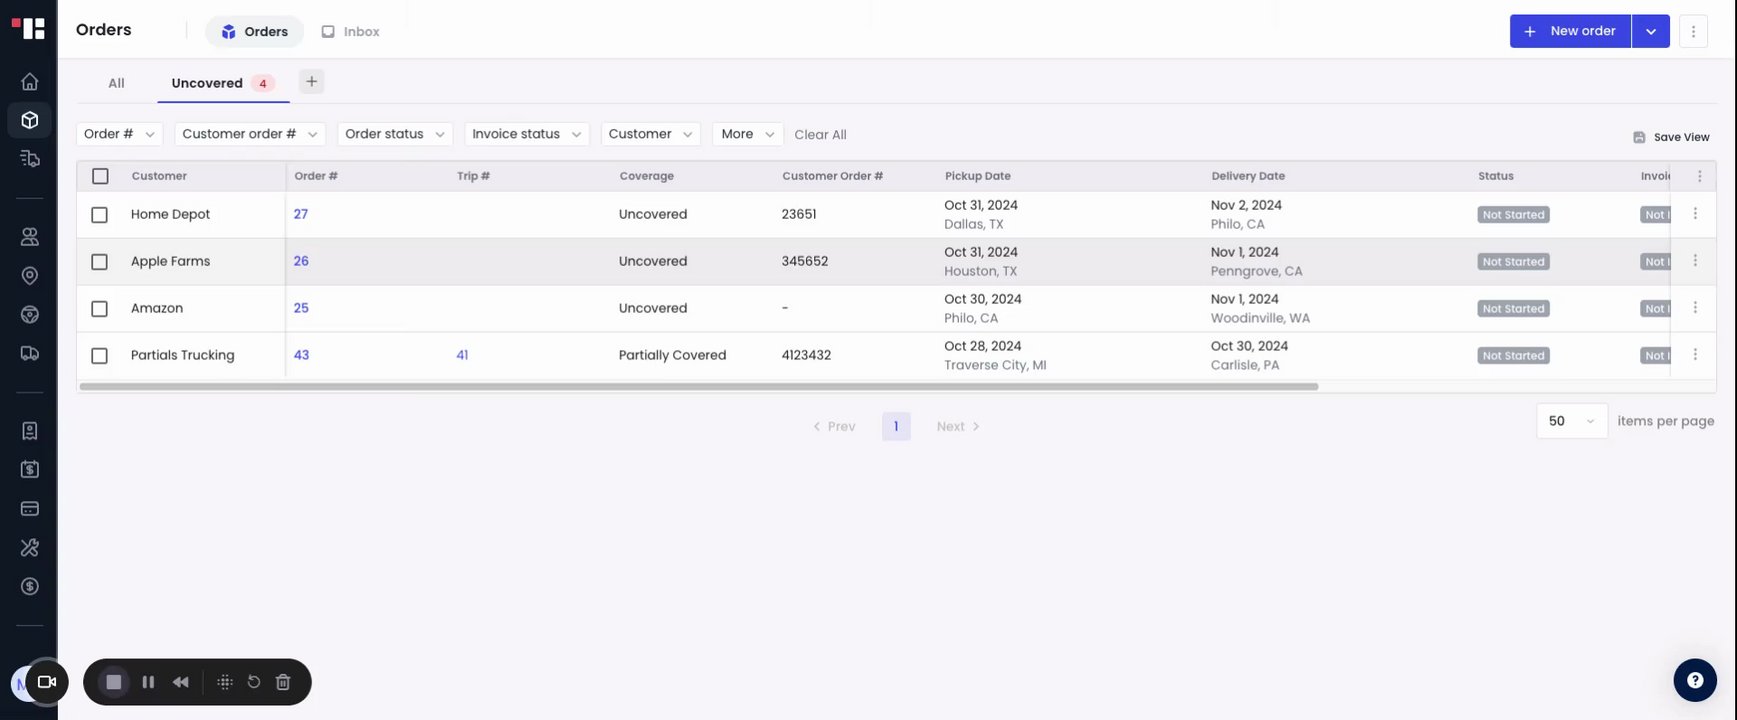Create a new order with New order button

[1570, 31]
